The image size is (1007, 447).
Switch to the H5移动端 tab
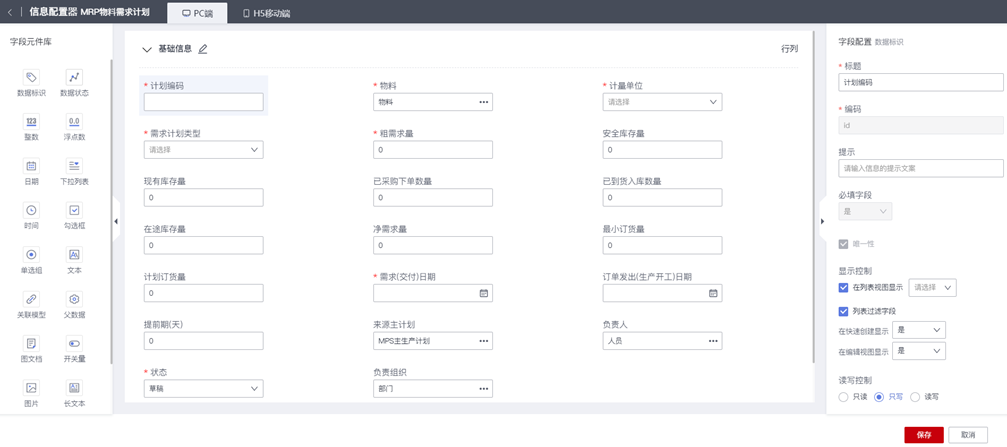coord(267,14)
